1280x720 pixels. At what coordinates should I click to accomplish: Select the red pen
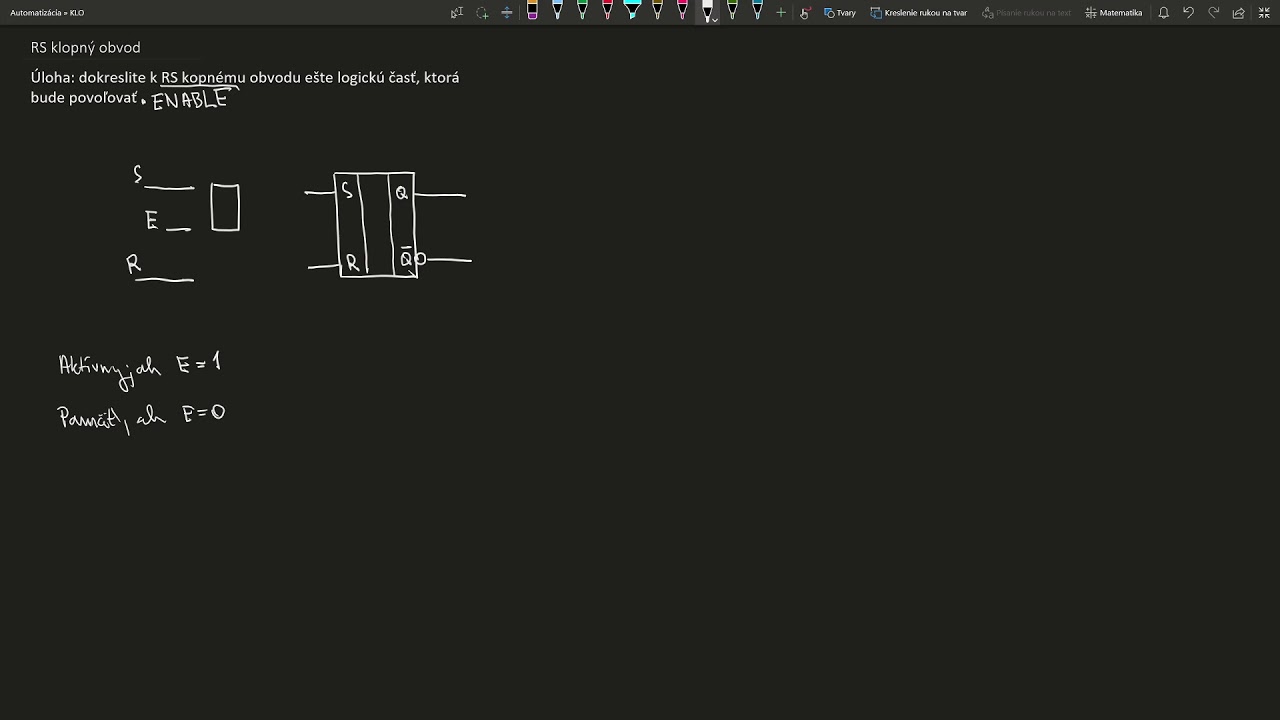point(607,12)
